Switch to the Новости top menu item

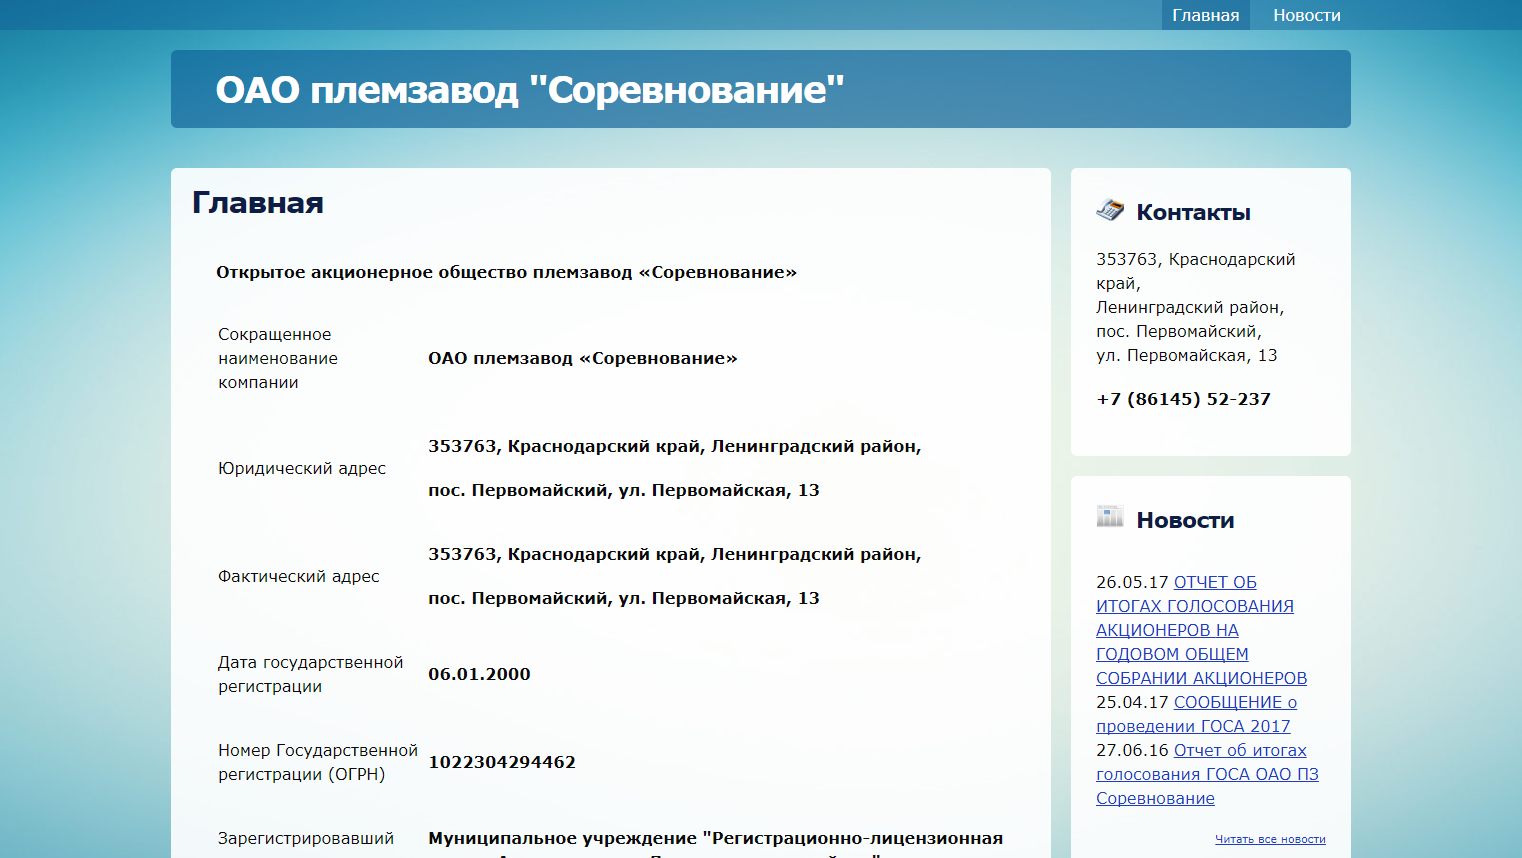(1306, 15)
